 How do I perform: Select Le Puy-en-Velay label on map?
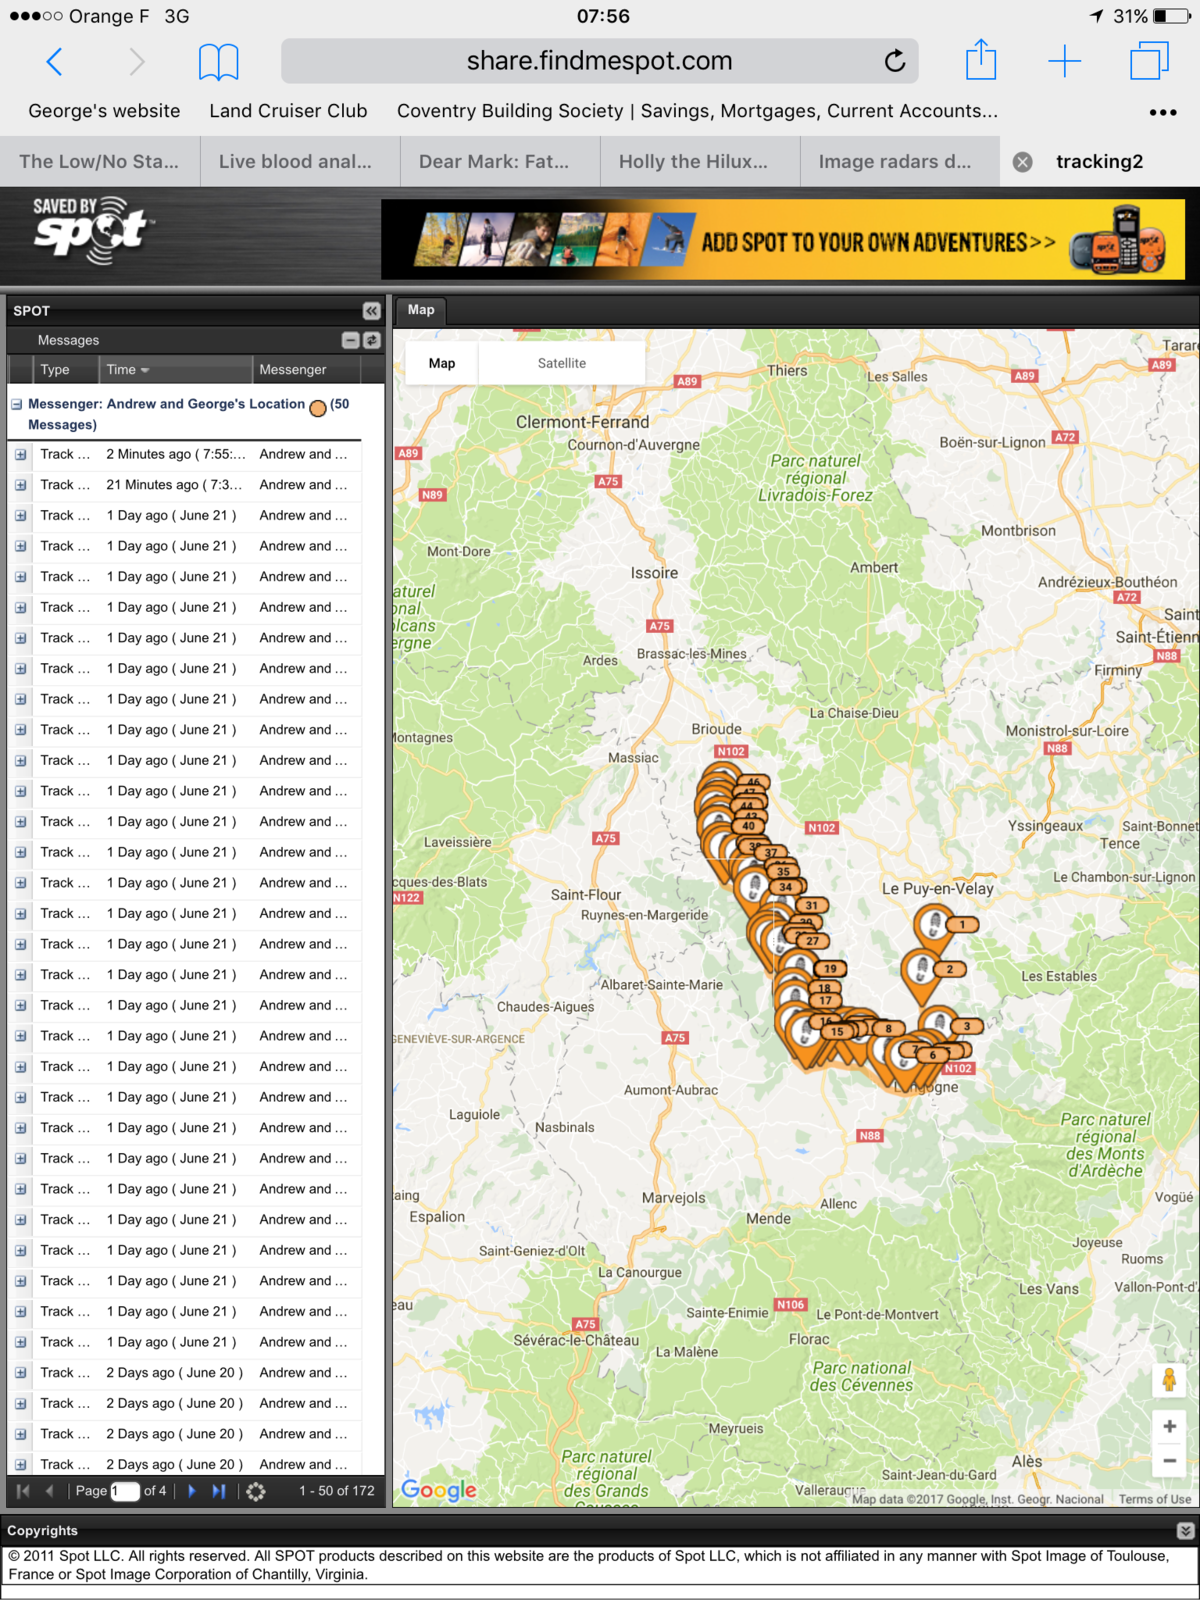coord(938,889)
